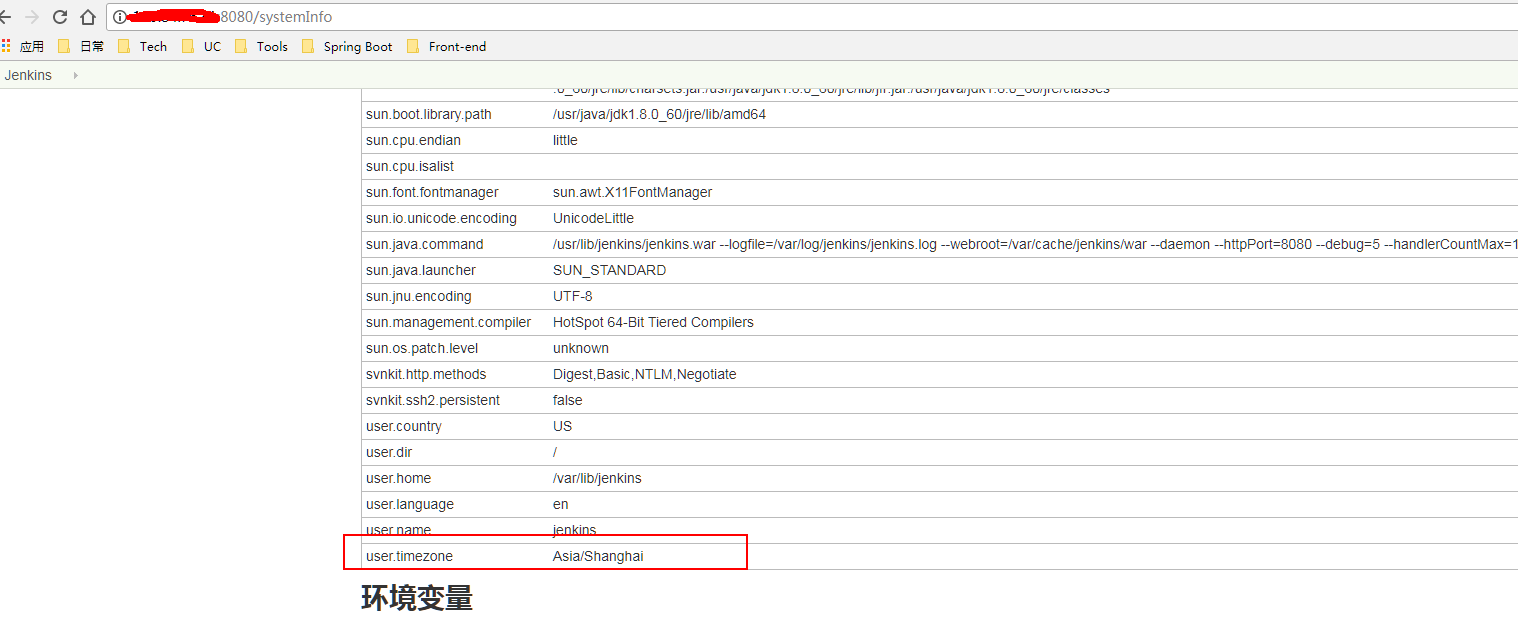Click the sun.awt.X11FontManager value

632,192
